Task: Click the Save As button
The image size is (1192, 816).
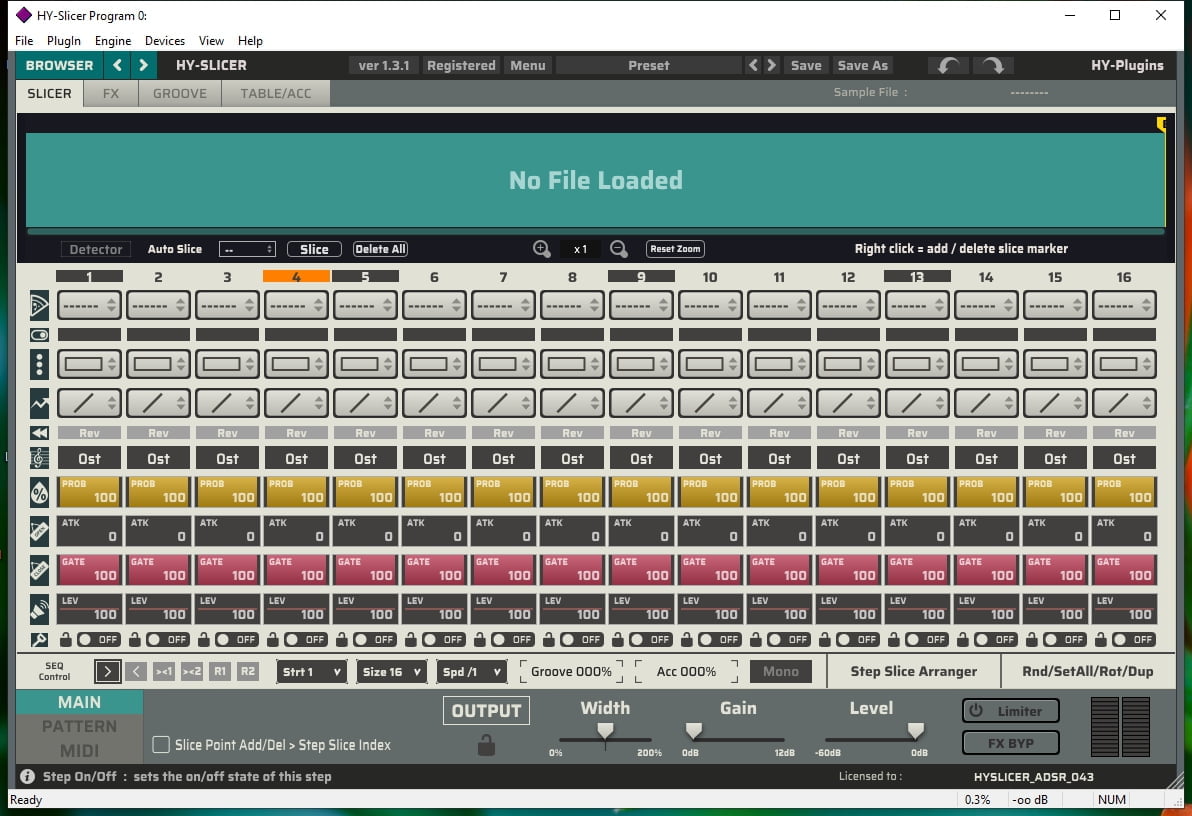Action: pyautogui.click(x=863, y=65)
